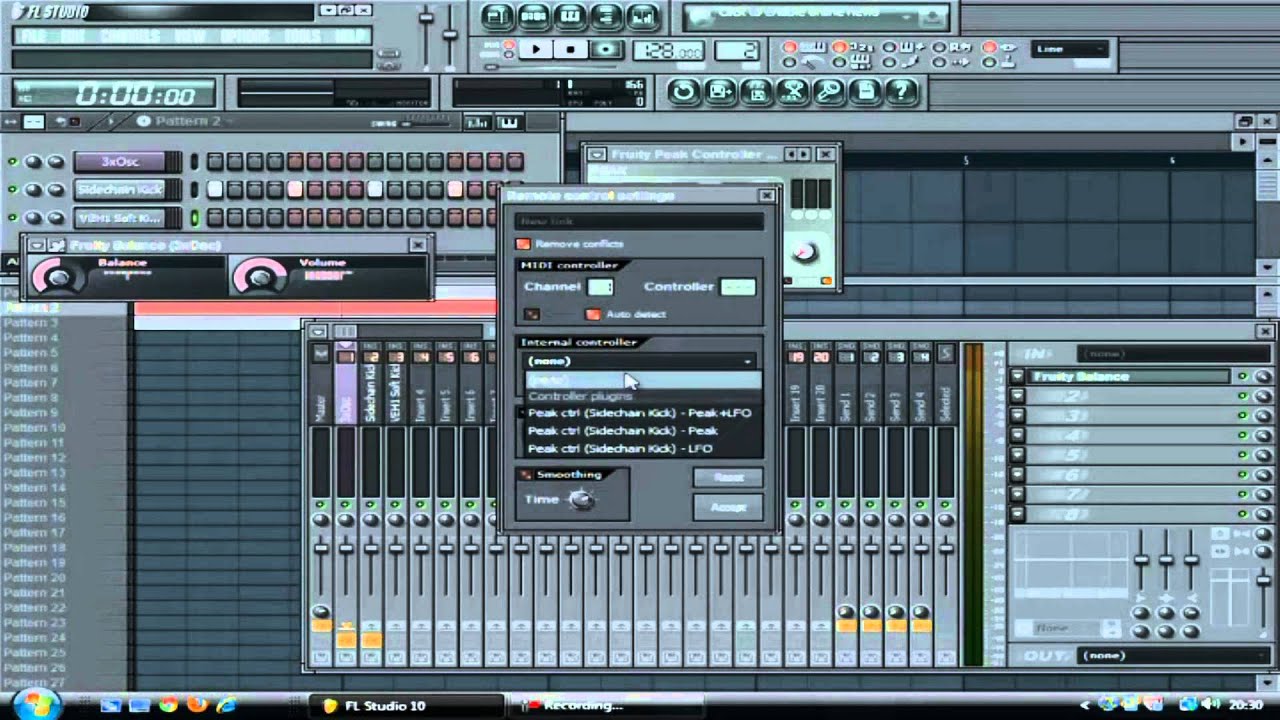Toggle Auto detect in MIDI controller section

tap(594, 314)
